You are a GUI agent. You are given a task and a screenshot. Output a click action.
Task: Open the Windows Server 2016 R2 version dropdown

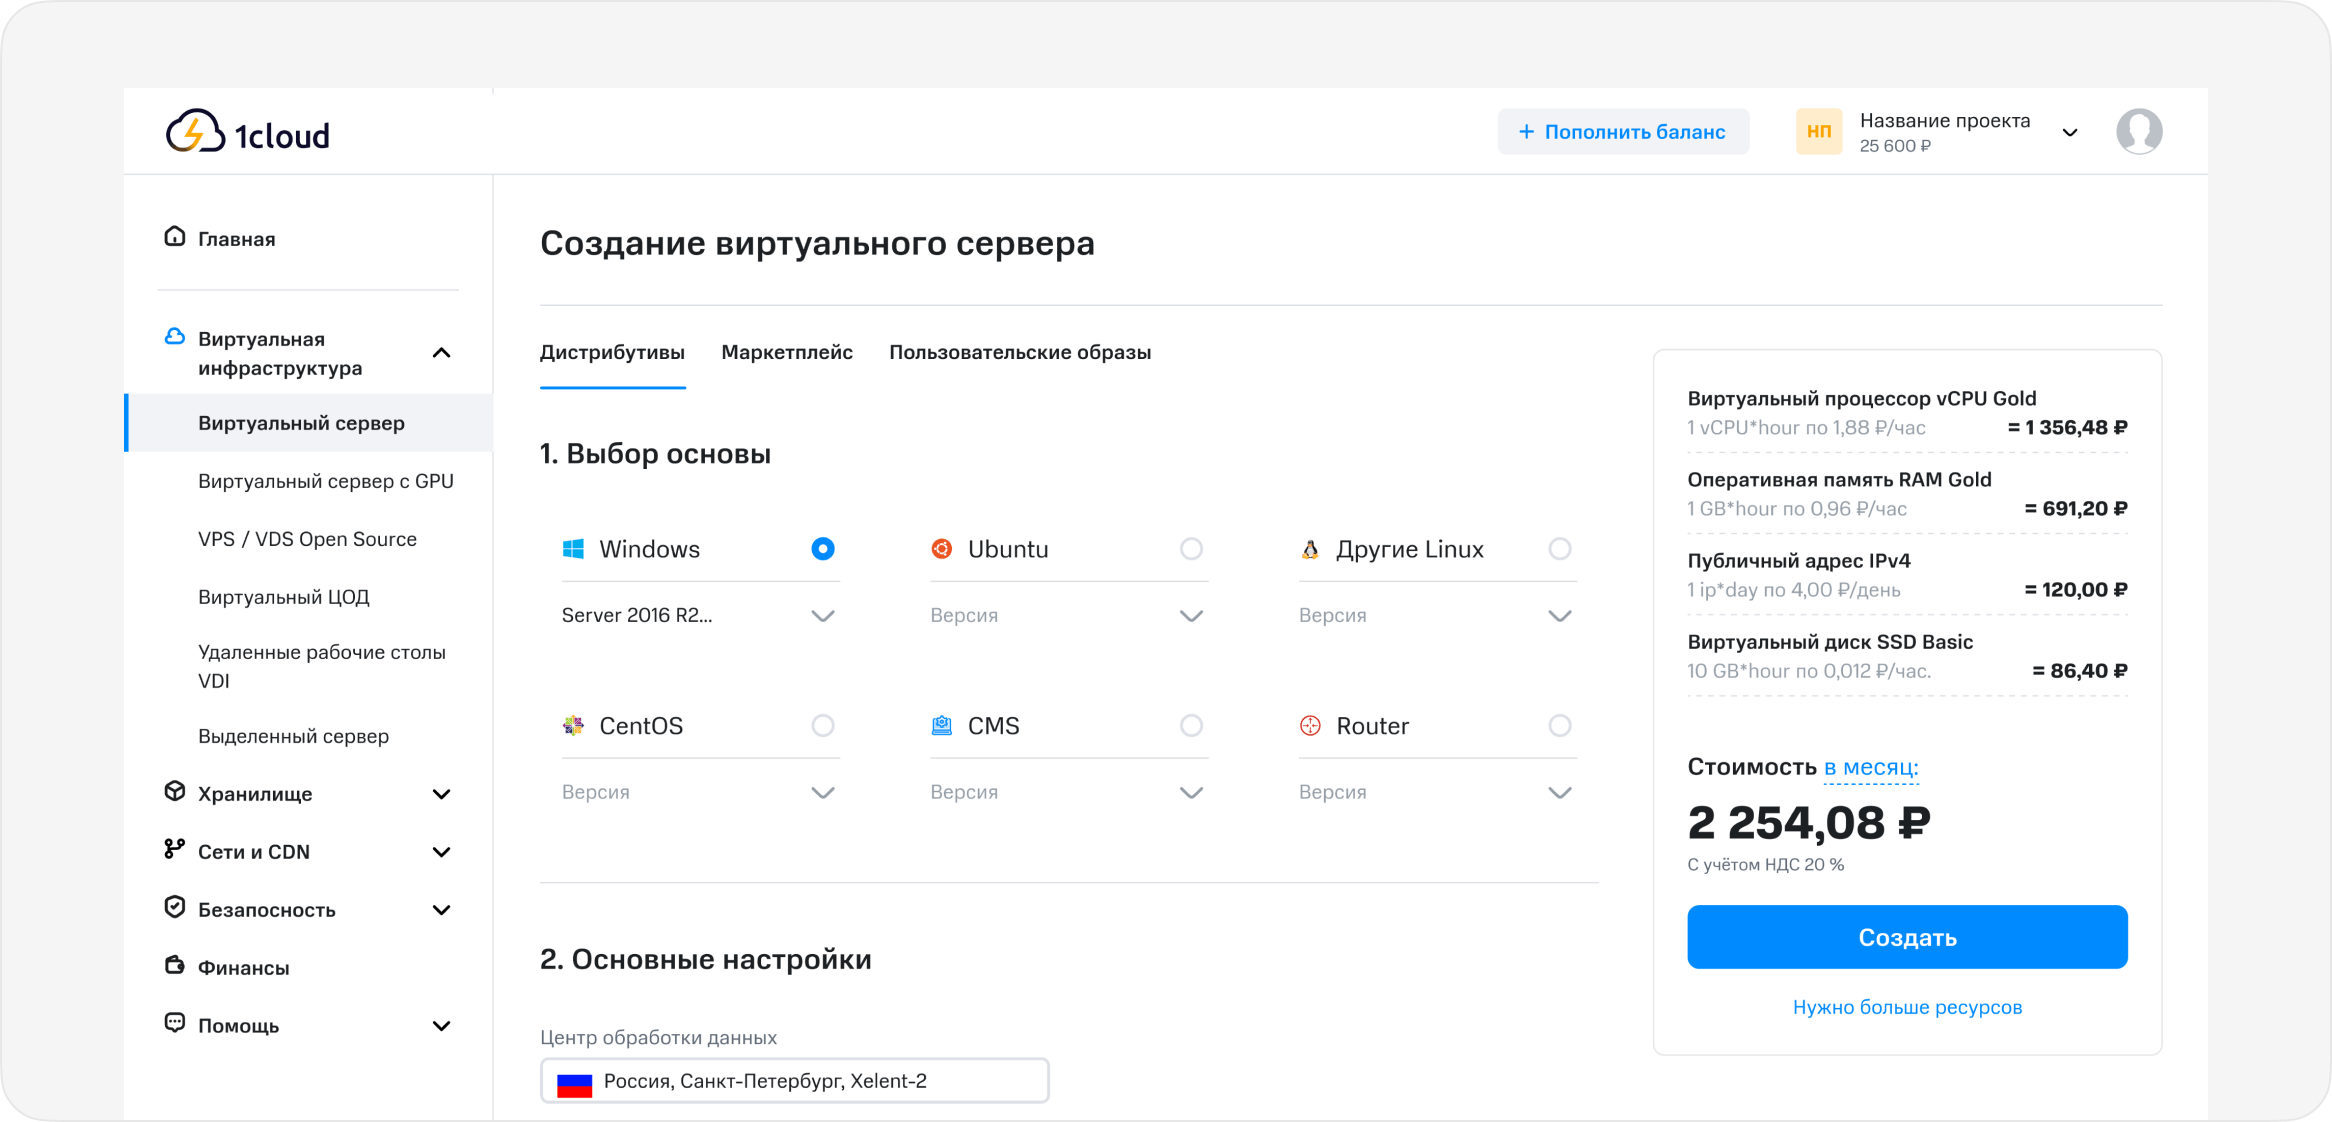click(x=698, y=616)
